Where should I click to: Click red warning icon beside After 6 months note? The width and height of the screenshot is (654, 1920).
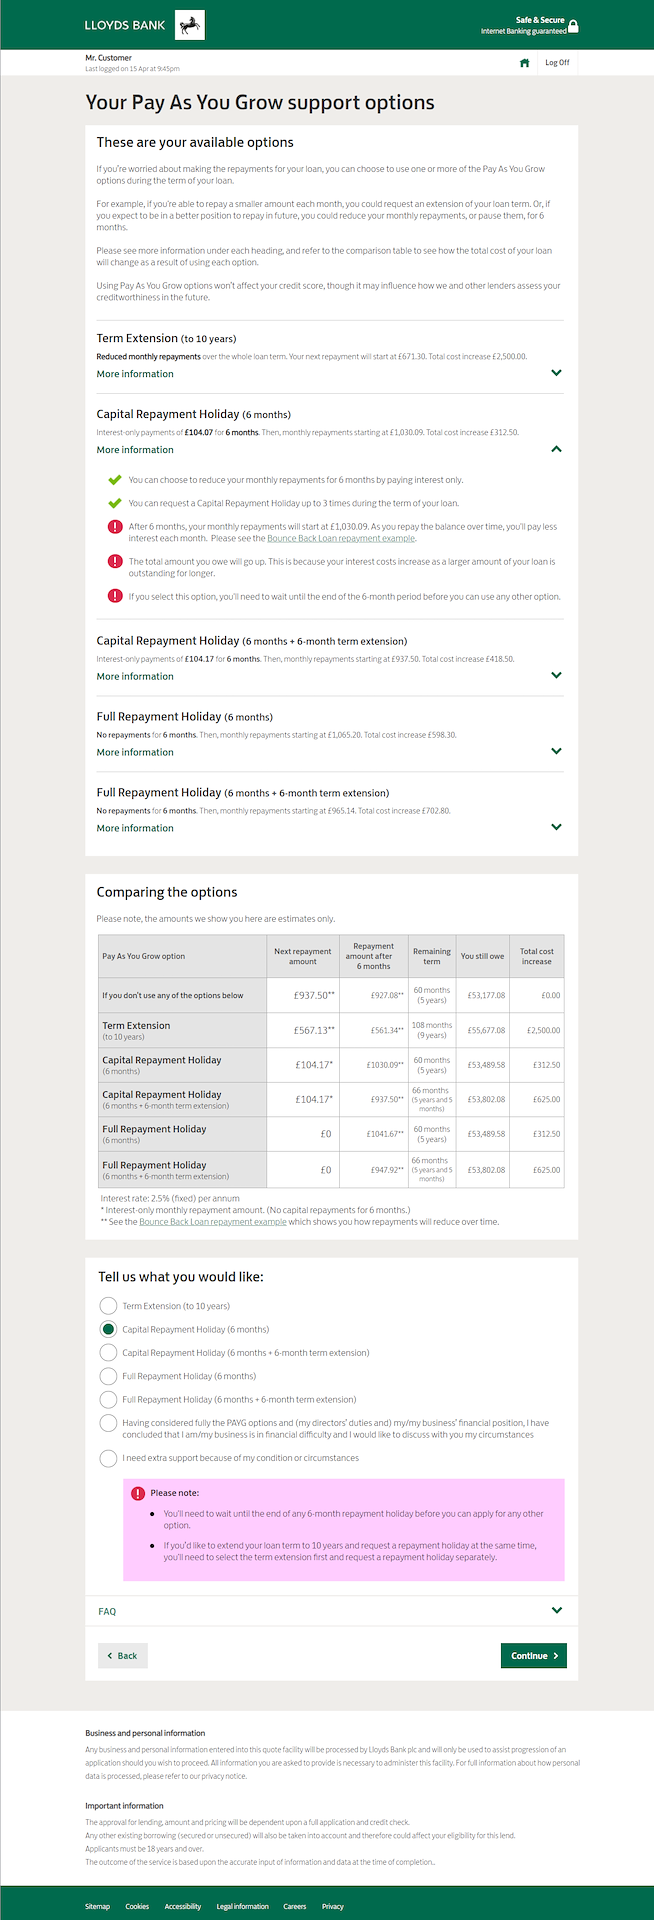tap(115, 527)
